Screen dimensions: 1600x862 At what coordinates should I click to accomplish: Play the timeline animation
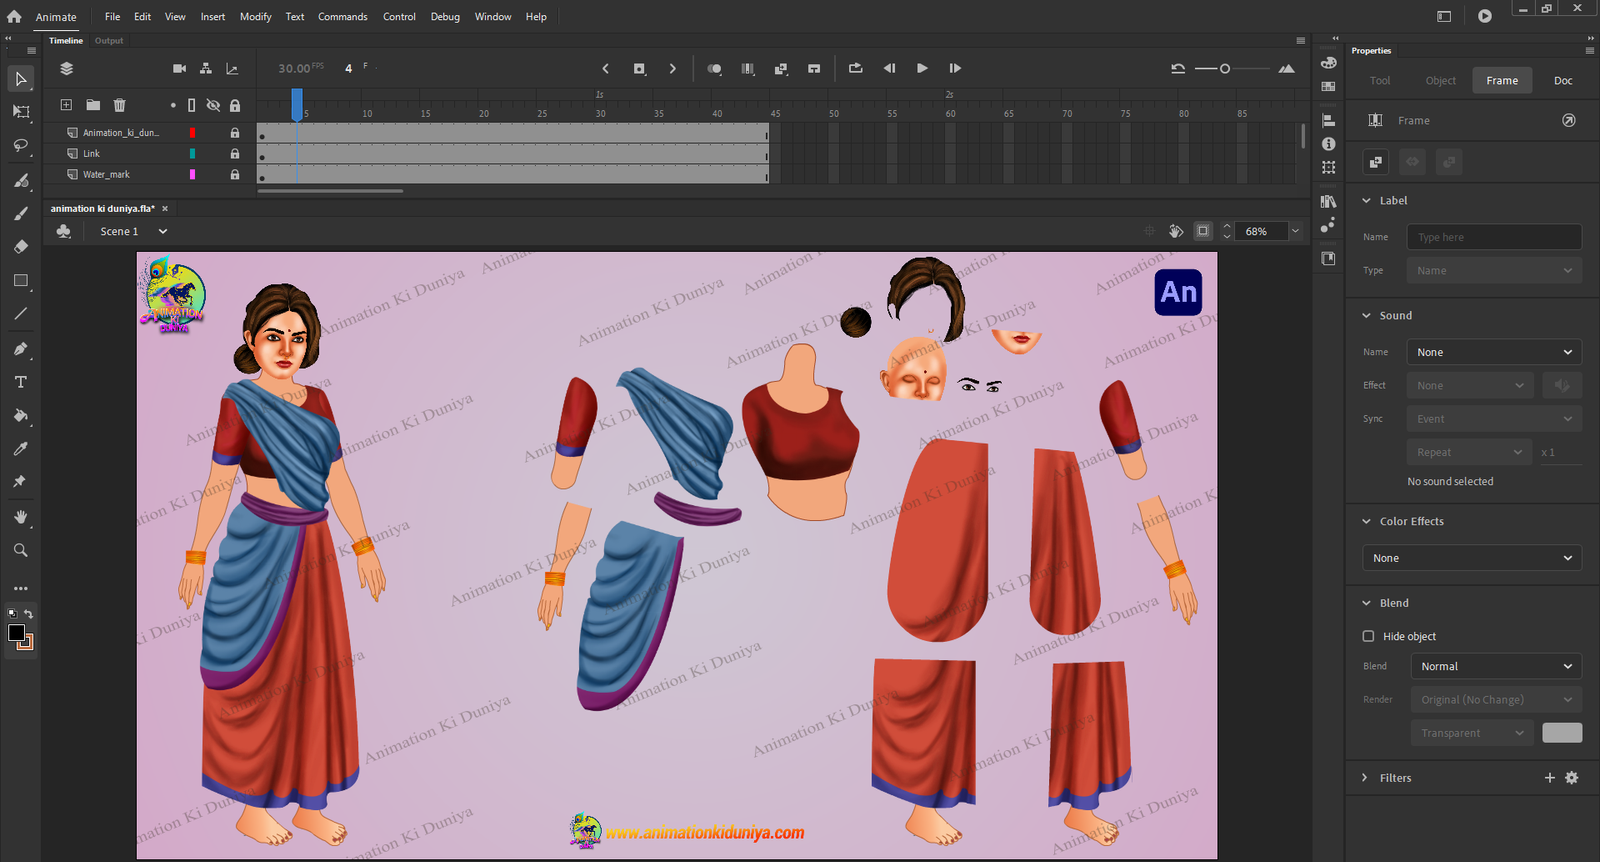click(x=922, y=69)
